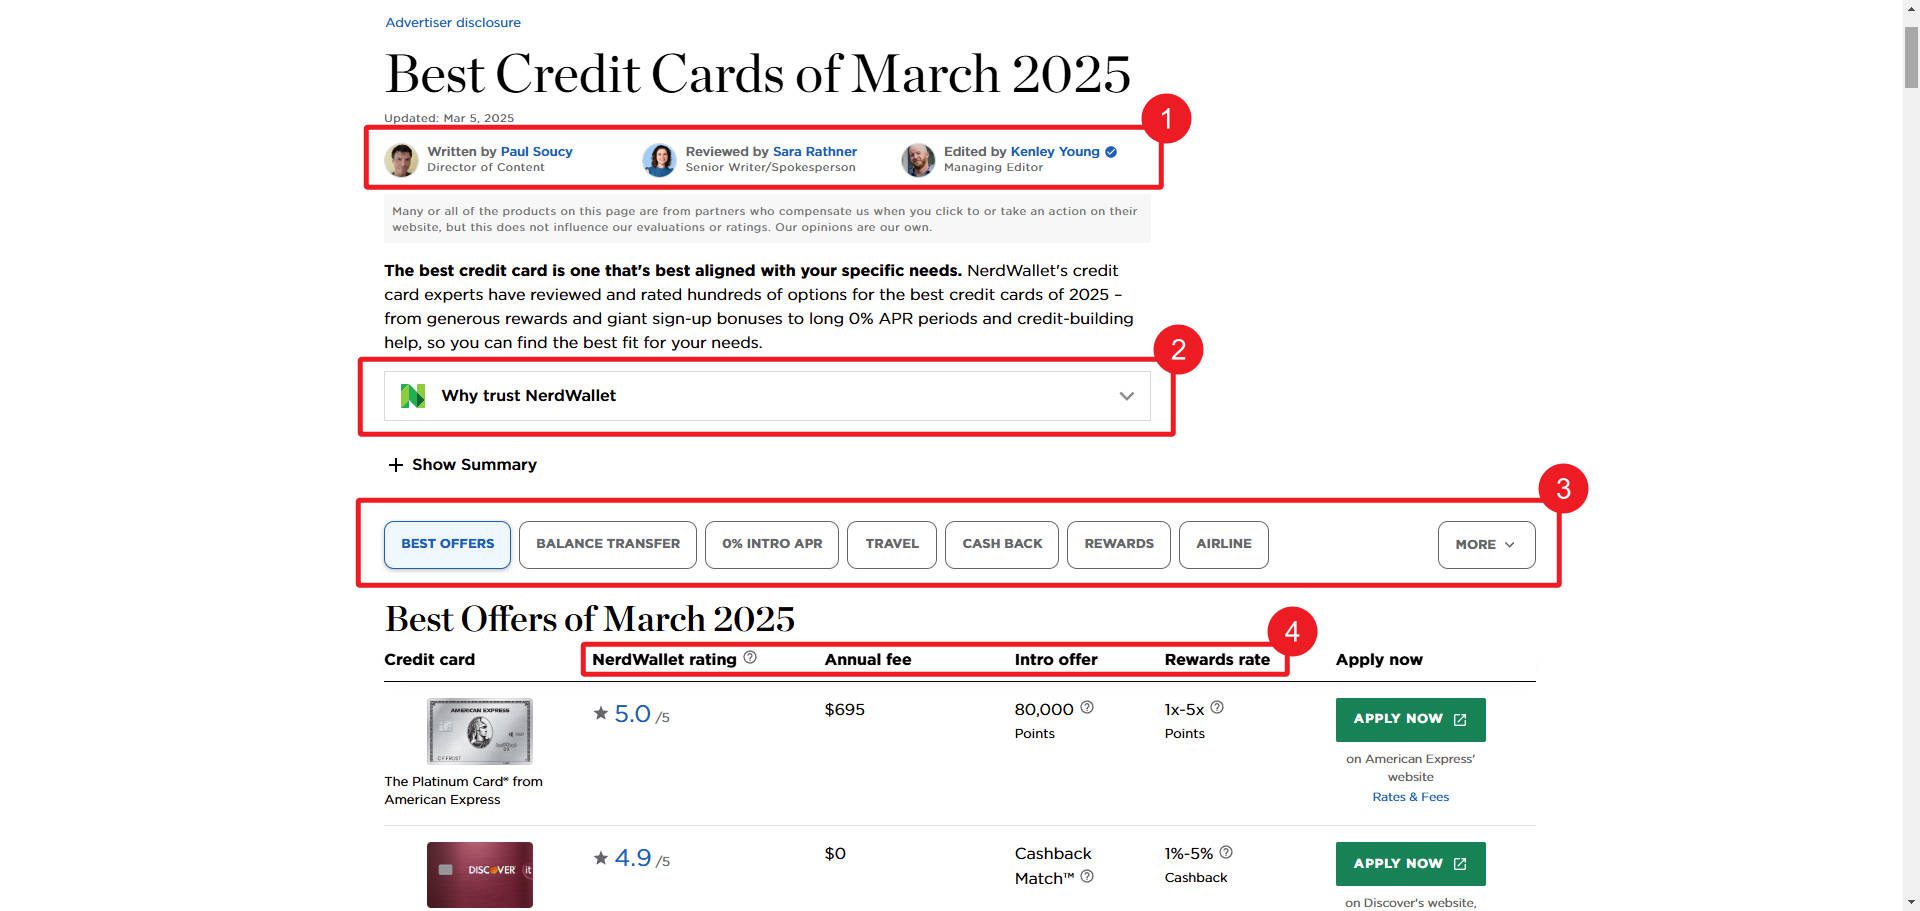Click the help icon next to 1x-5x Points
This screenshot has width=1920, height=911.
pos(1218,706)
